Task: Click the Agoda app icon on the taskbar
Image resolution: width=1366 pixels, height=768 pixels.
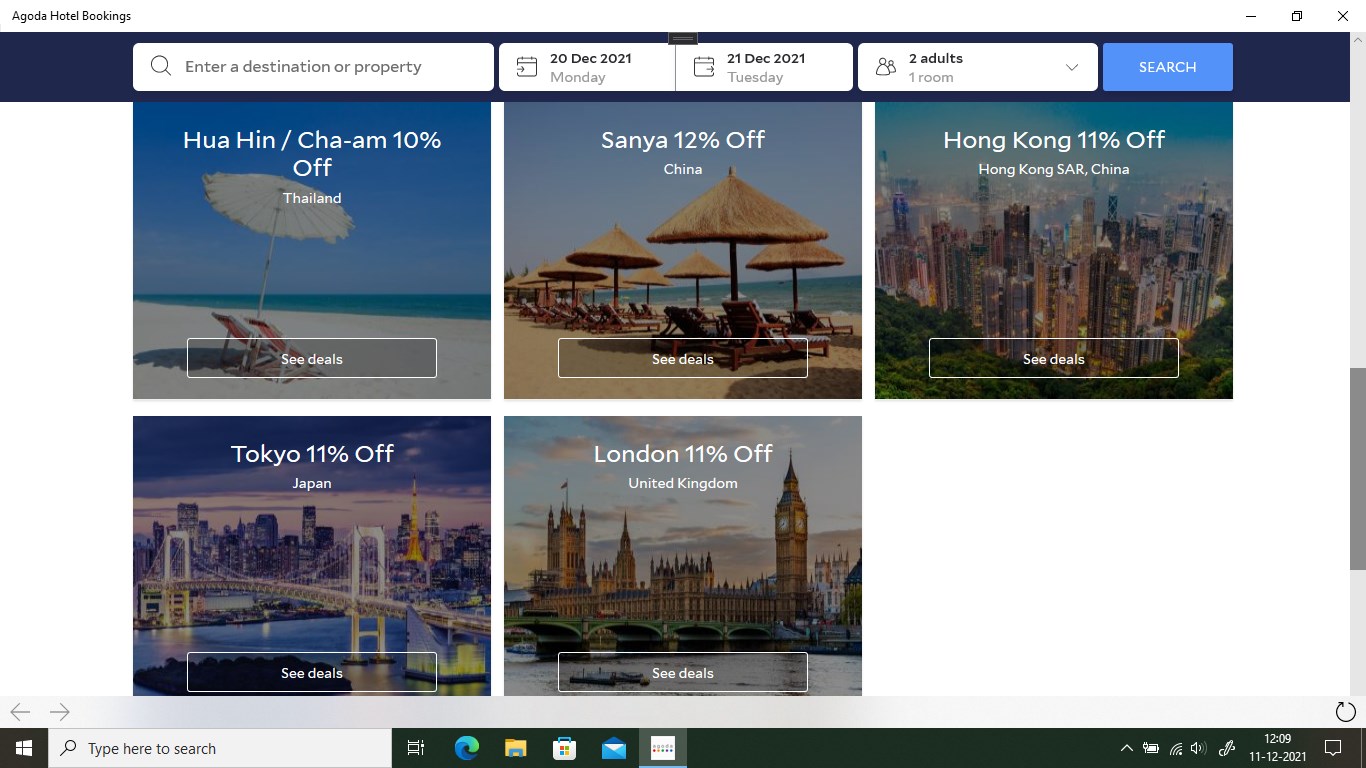Action: pyautogui.click(x=663, y=748)
